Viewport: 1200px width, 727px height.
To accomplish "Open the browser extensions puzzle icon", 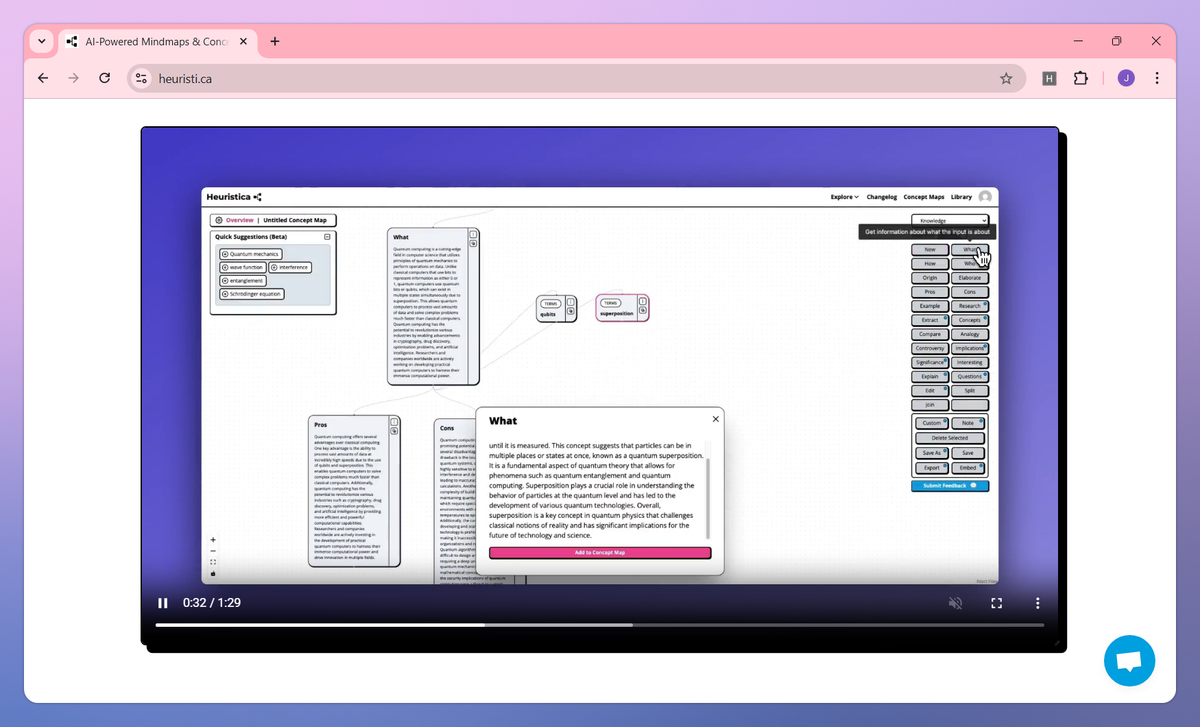I will tap(1081, 78).
